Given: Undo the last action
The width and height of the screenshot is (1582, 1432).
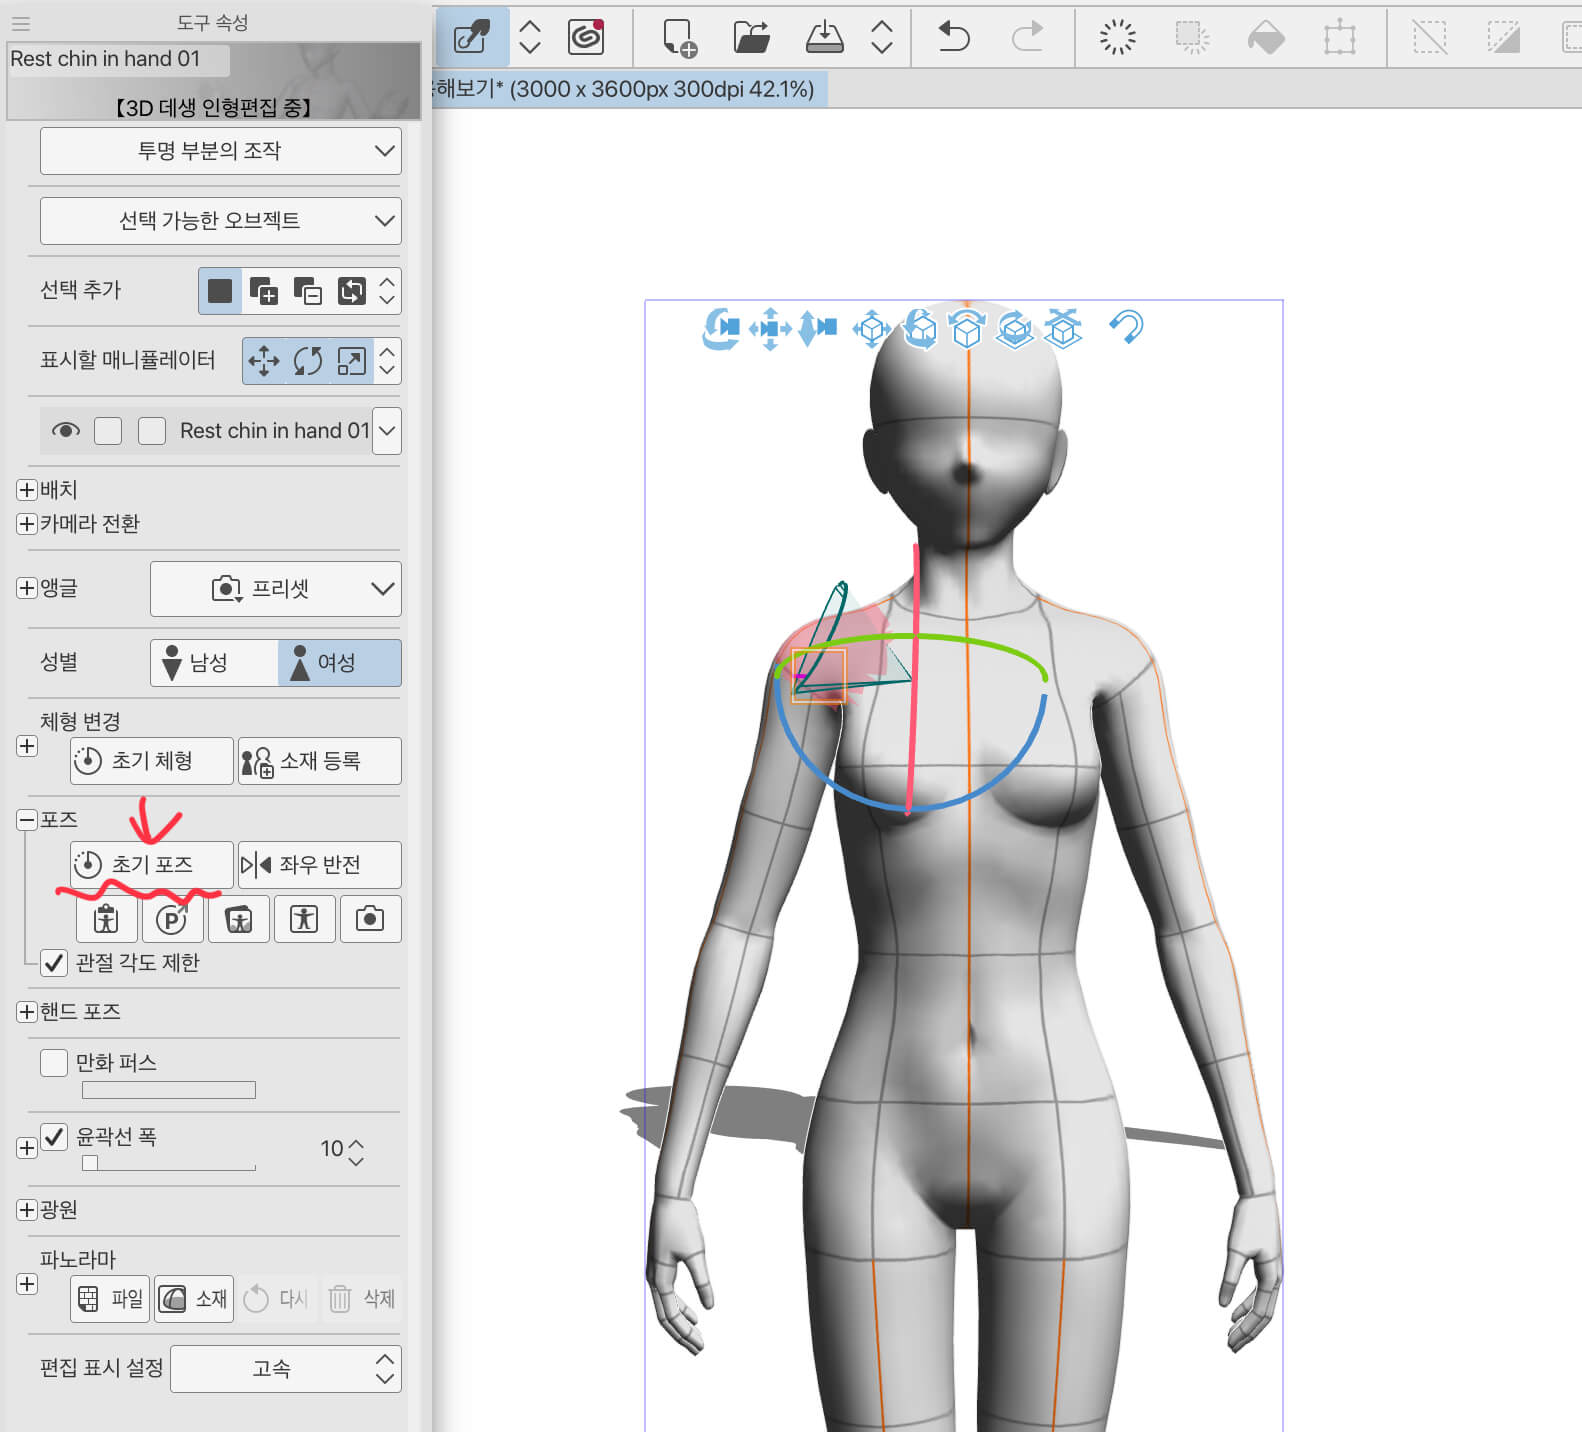Looking at the screenshot, I should coord(954,37).
